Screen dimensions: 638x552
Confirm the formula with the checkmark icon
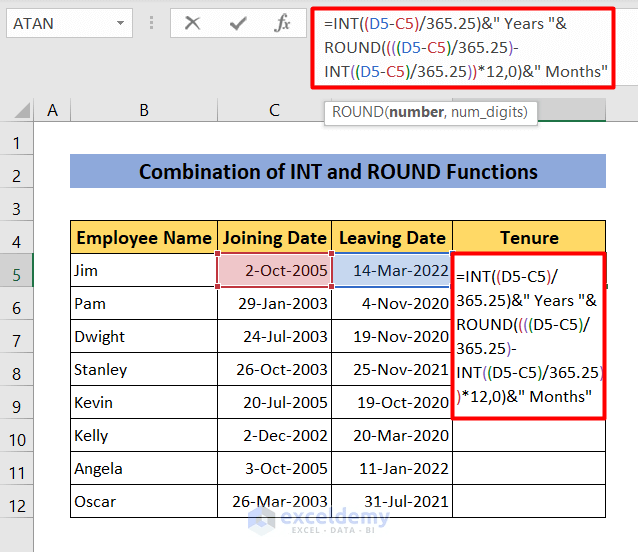coord(238,24)
